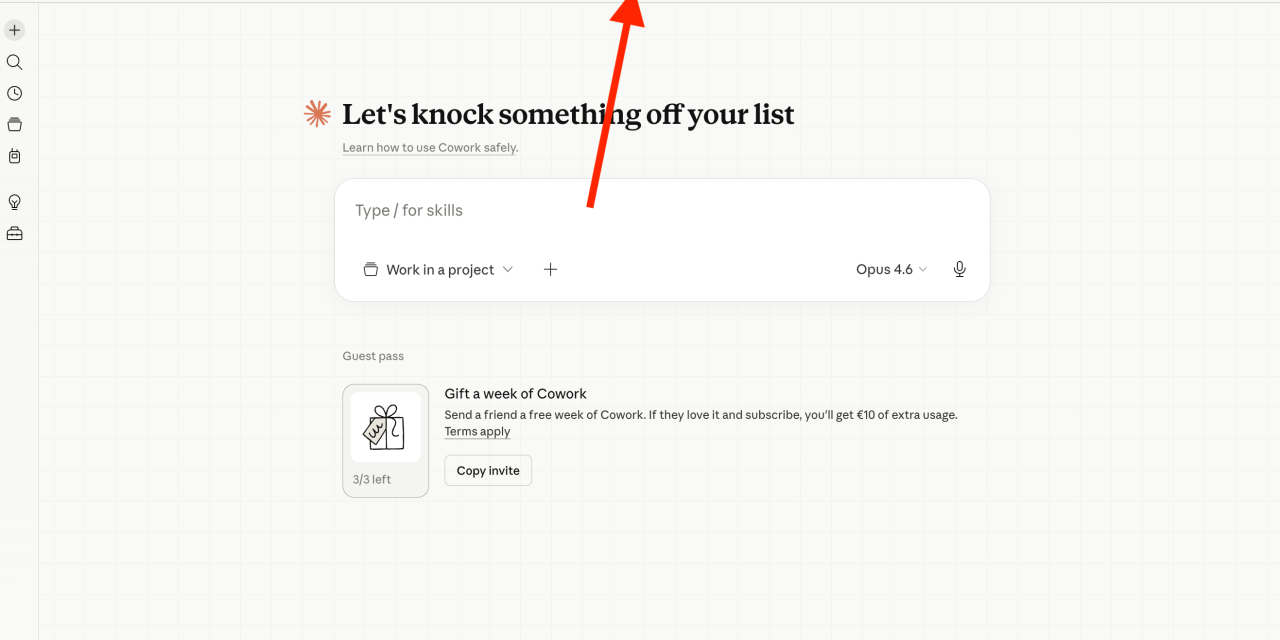Expand the "Work in a project" dropdown
Image resolution: width=1280 pixels, height=640 pixels.
438,269
